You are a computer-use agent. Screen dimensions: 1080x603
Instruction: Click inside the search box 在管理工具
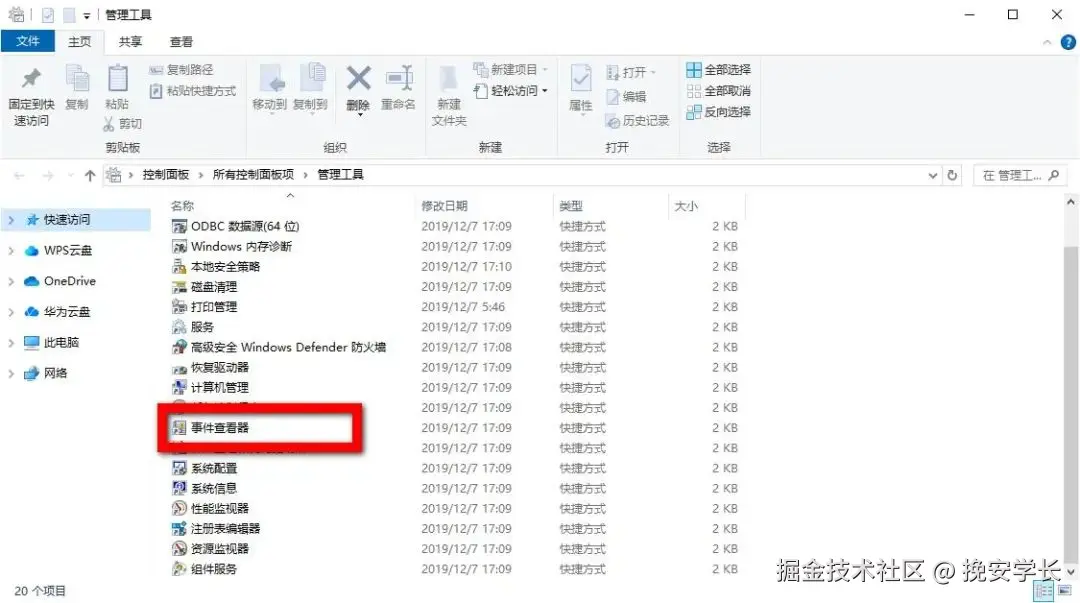1013,174
